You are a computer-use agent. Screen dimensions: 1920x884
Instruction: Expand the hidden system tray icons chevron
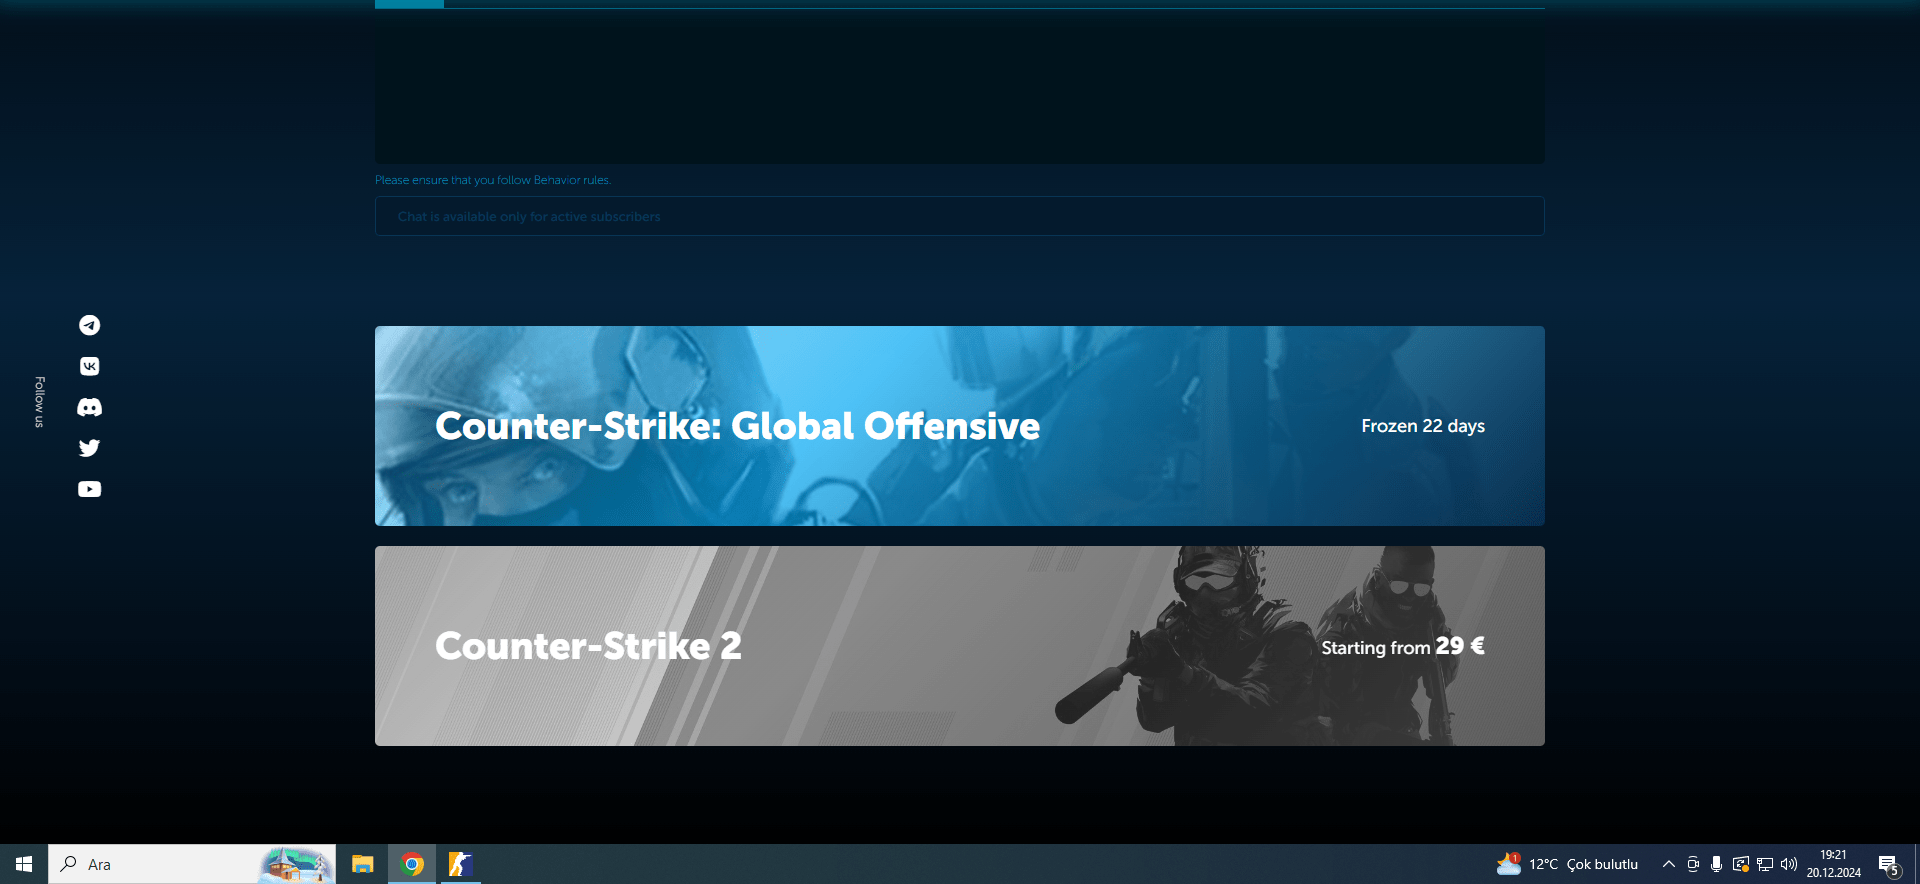pyautogui.click(x=1668, y=864)
